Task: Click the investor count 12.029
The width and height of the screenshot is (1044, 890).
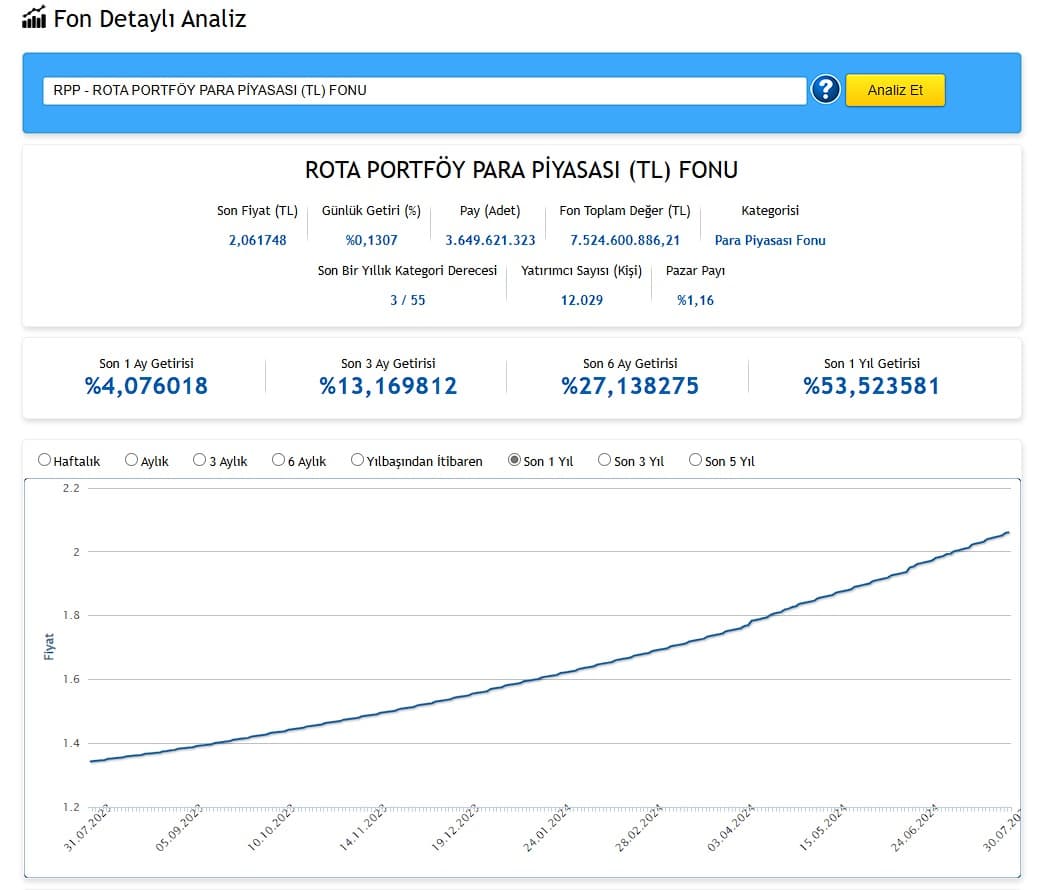Action: click(581, 300)
